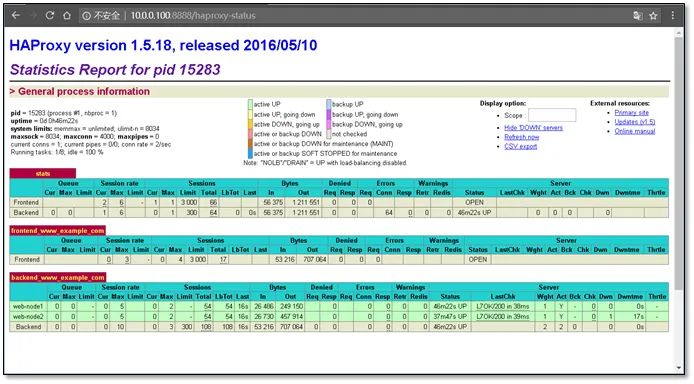Click frontend_www_example_com Frontend OPEN status
Viewport: 694px width, 384px height.
[478, 259]
